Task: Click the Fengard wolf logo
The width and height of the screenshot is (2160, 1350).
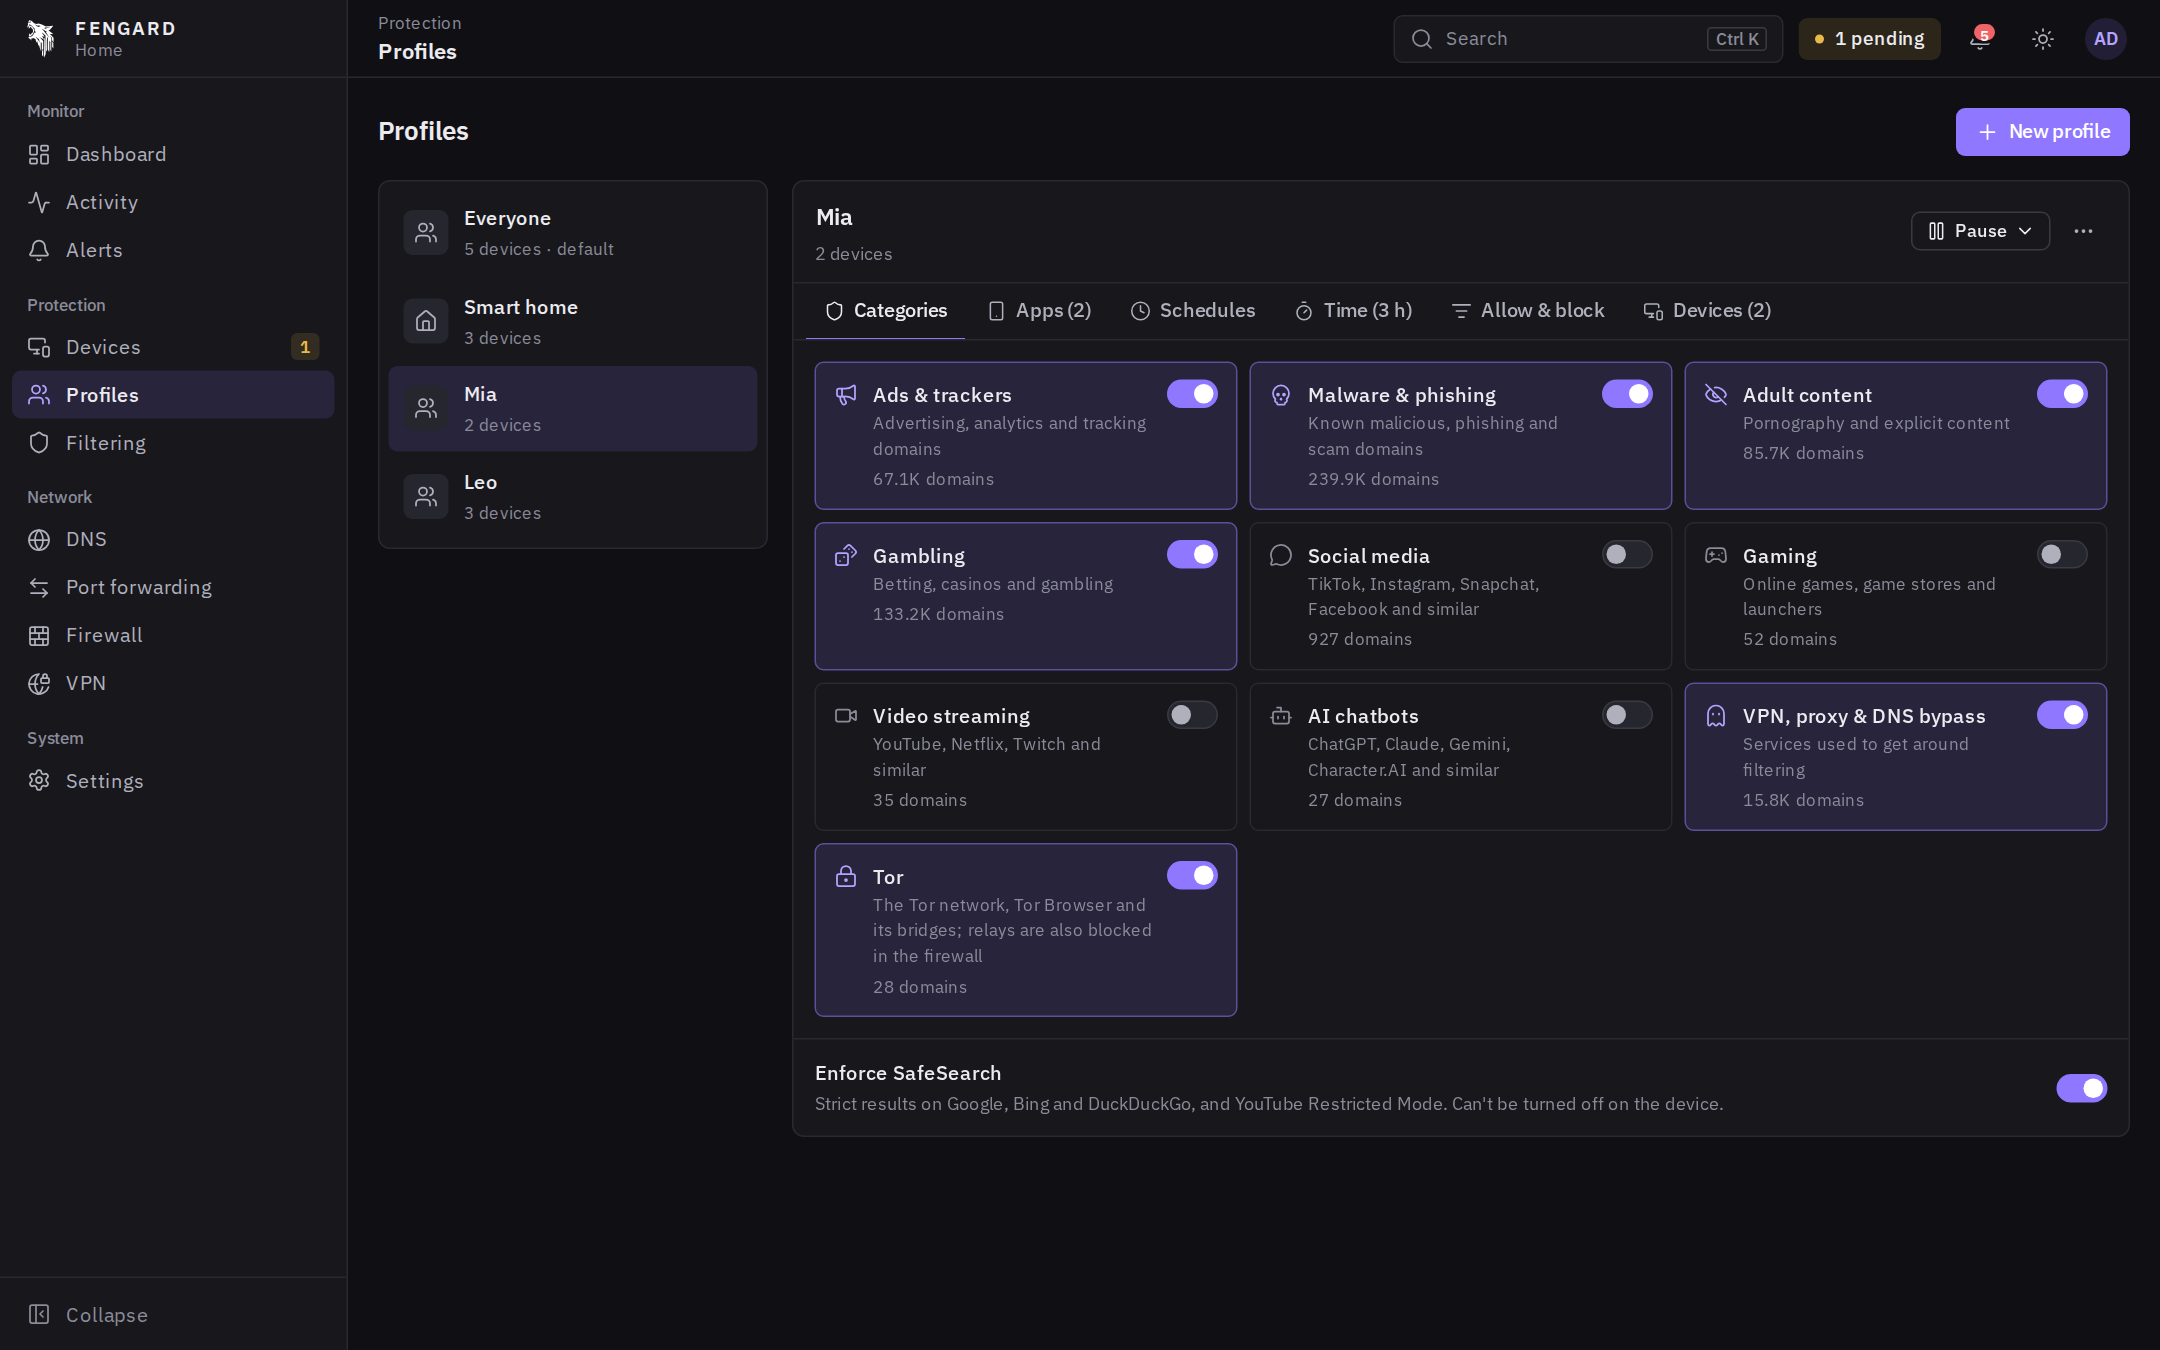Action: (x=41, y=38)
